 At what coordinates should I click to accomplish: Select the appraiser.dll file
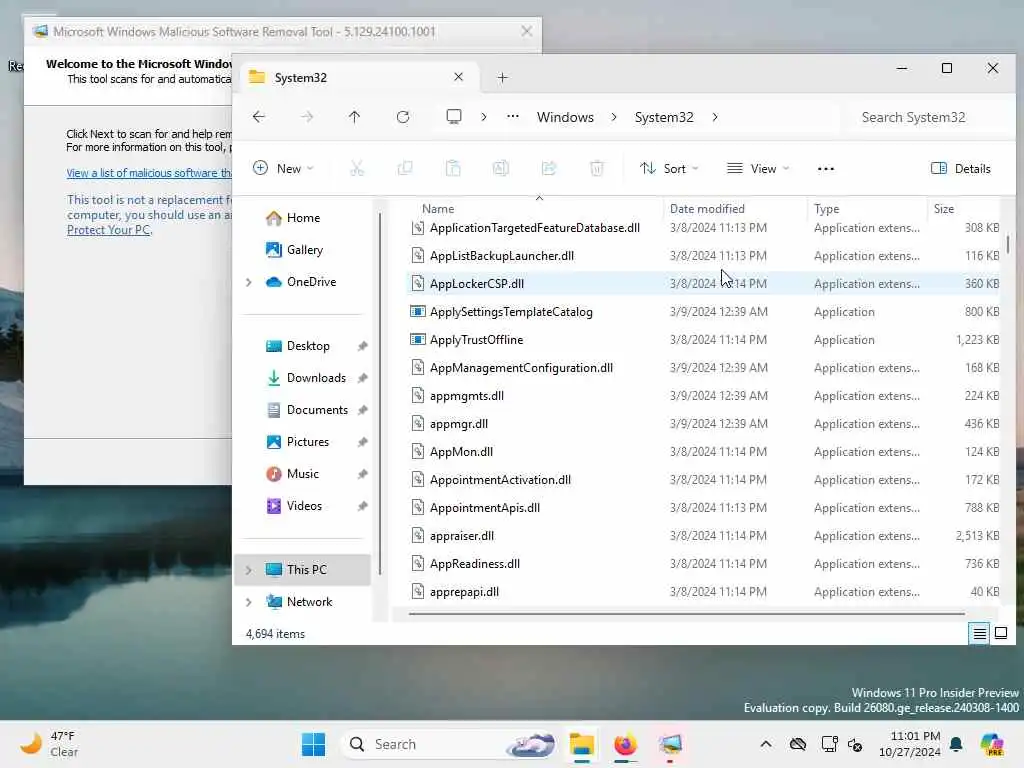click(703, 536)
